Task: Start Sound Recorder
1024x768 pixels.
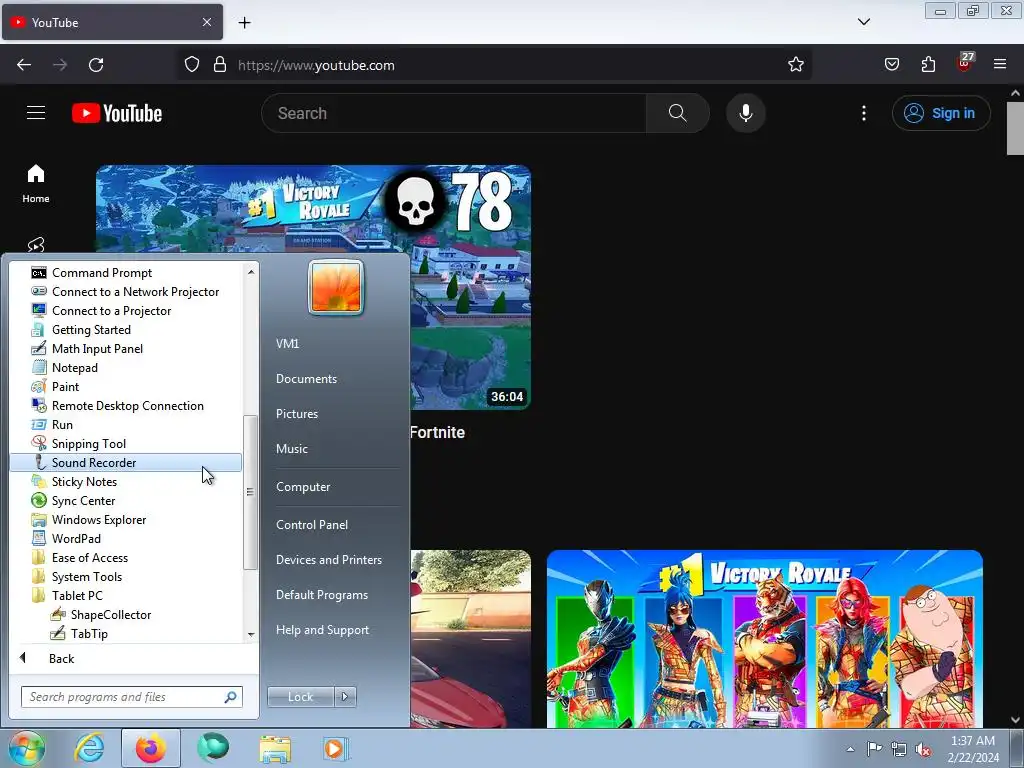Action: 125,462
